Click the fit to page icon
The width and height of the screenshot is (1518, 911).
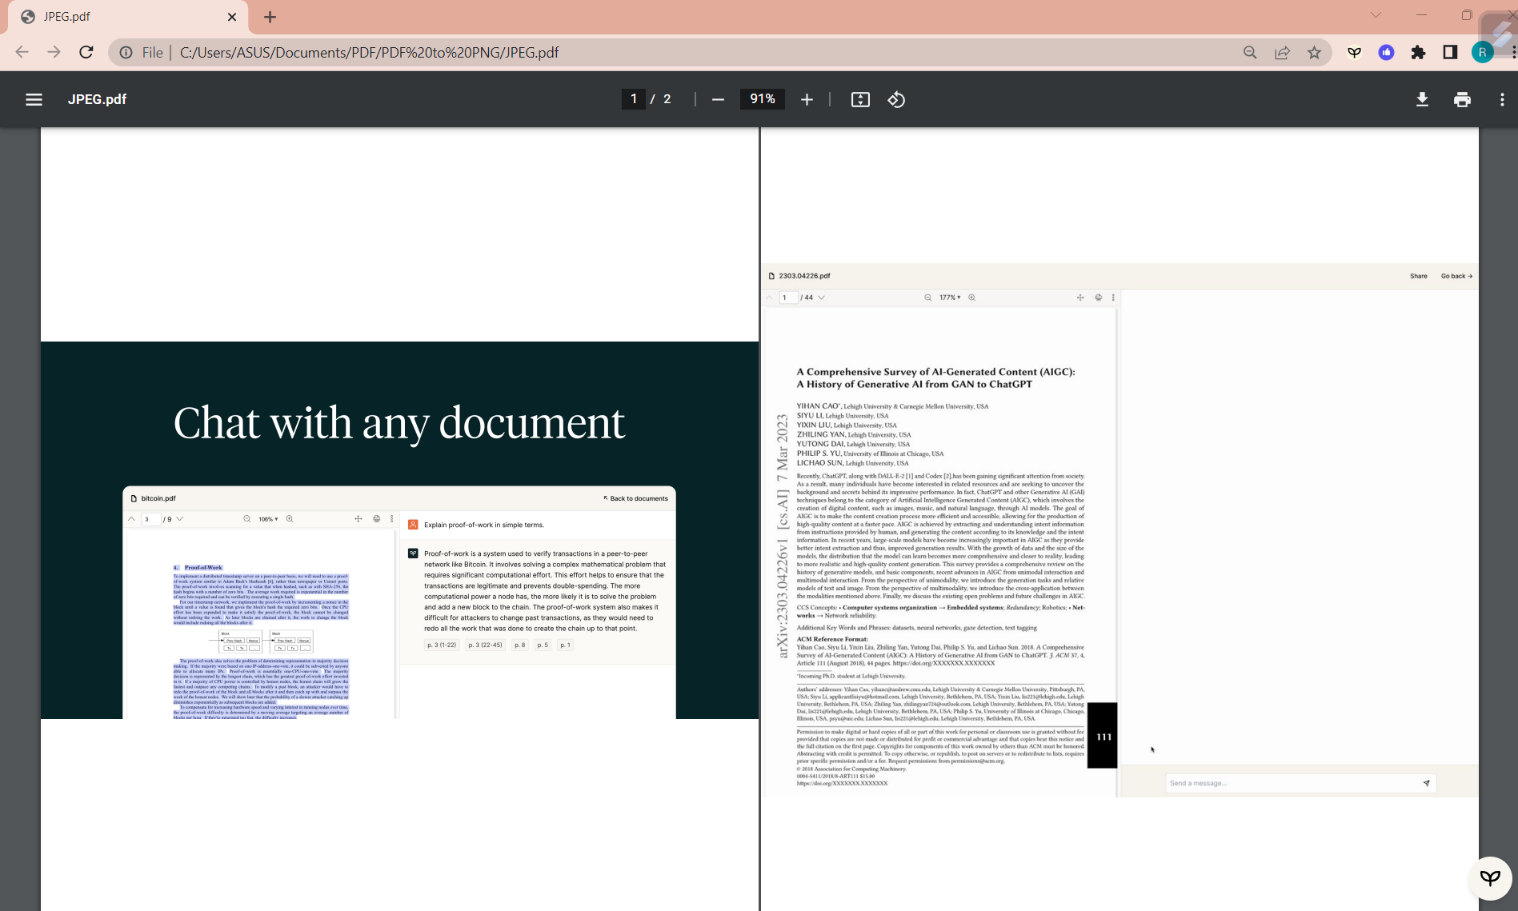(860, 99)
